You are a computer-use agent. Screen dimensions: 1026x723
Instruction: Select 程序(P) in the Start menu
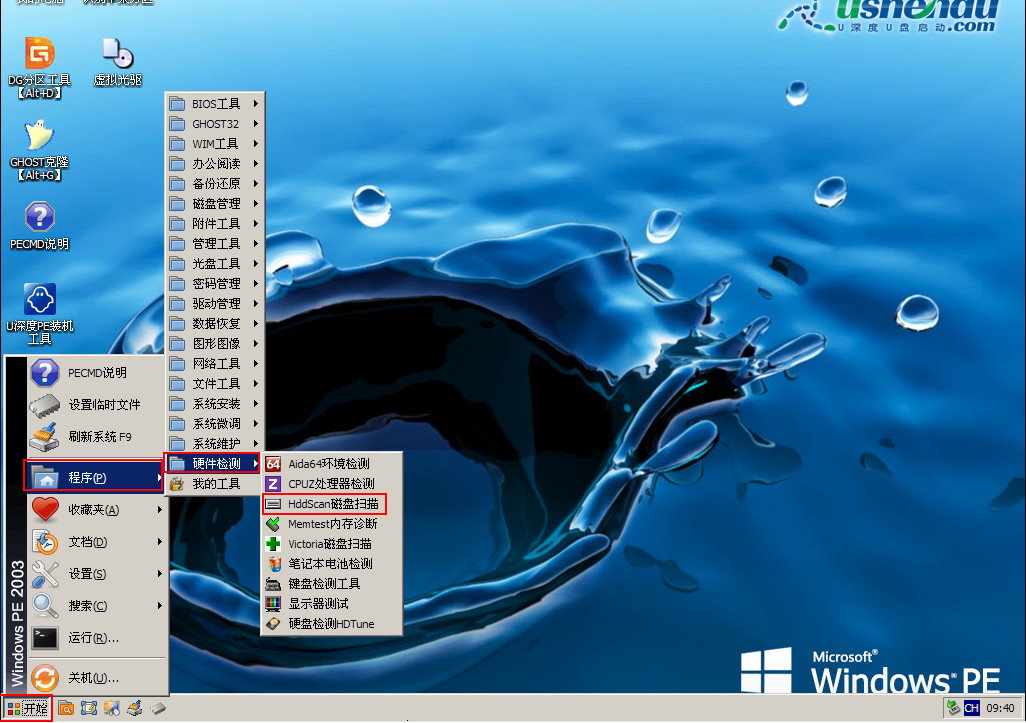[94, 476]
